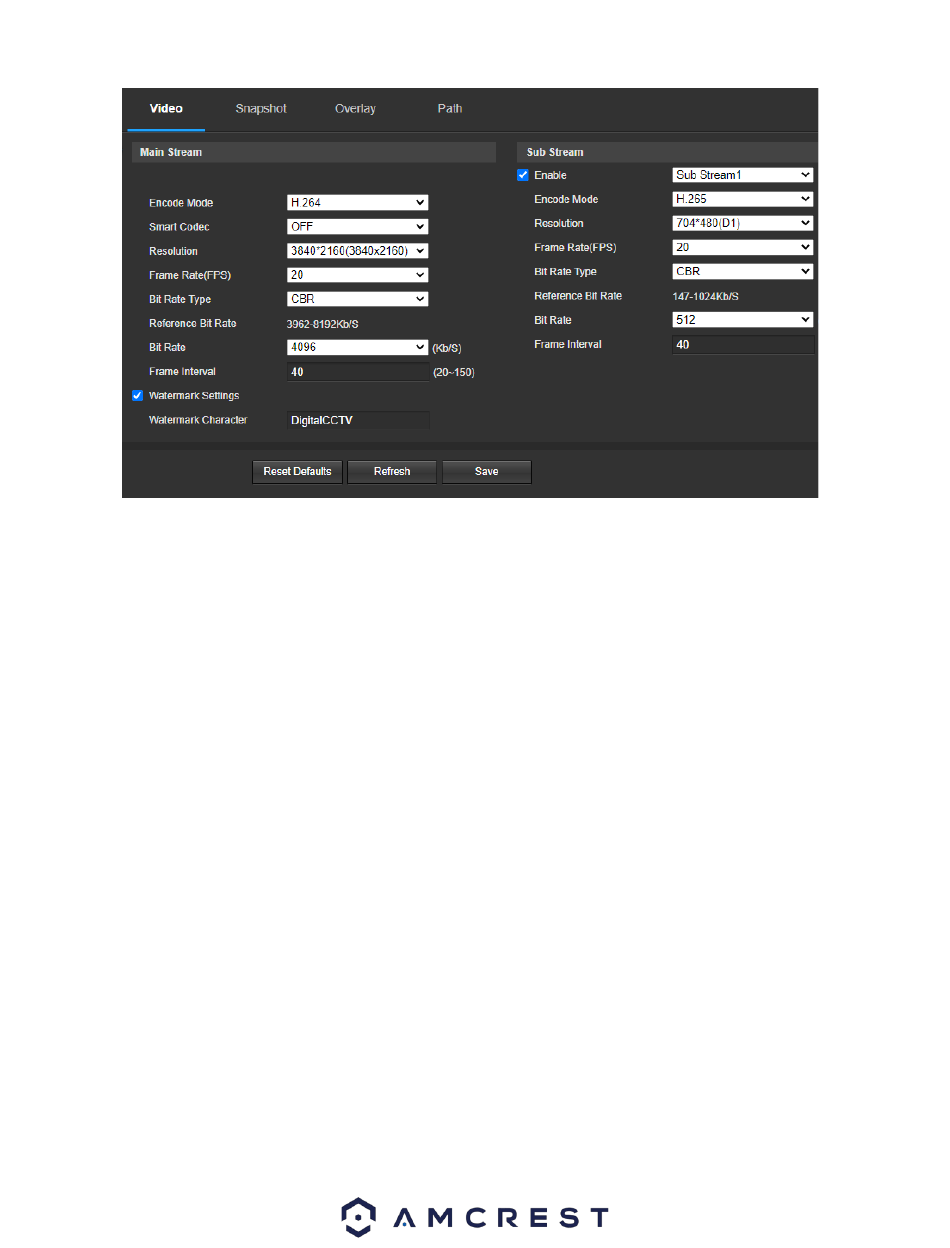Image resolution: width=950 pixels, height=1248 pixels.
Task: Expand Sub Stream Encode Mode H.265 dropdown
Action: [743, 199]
